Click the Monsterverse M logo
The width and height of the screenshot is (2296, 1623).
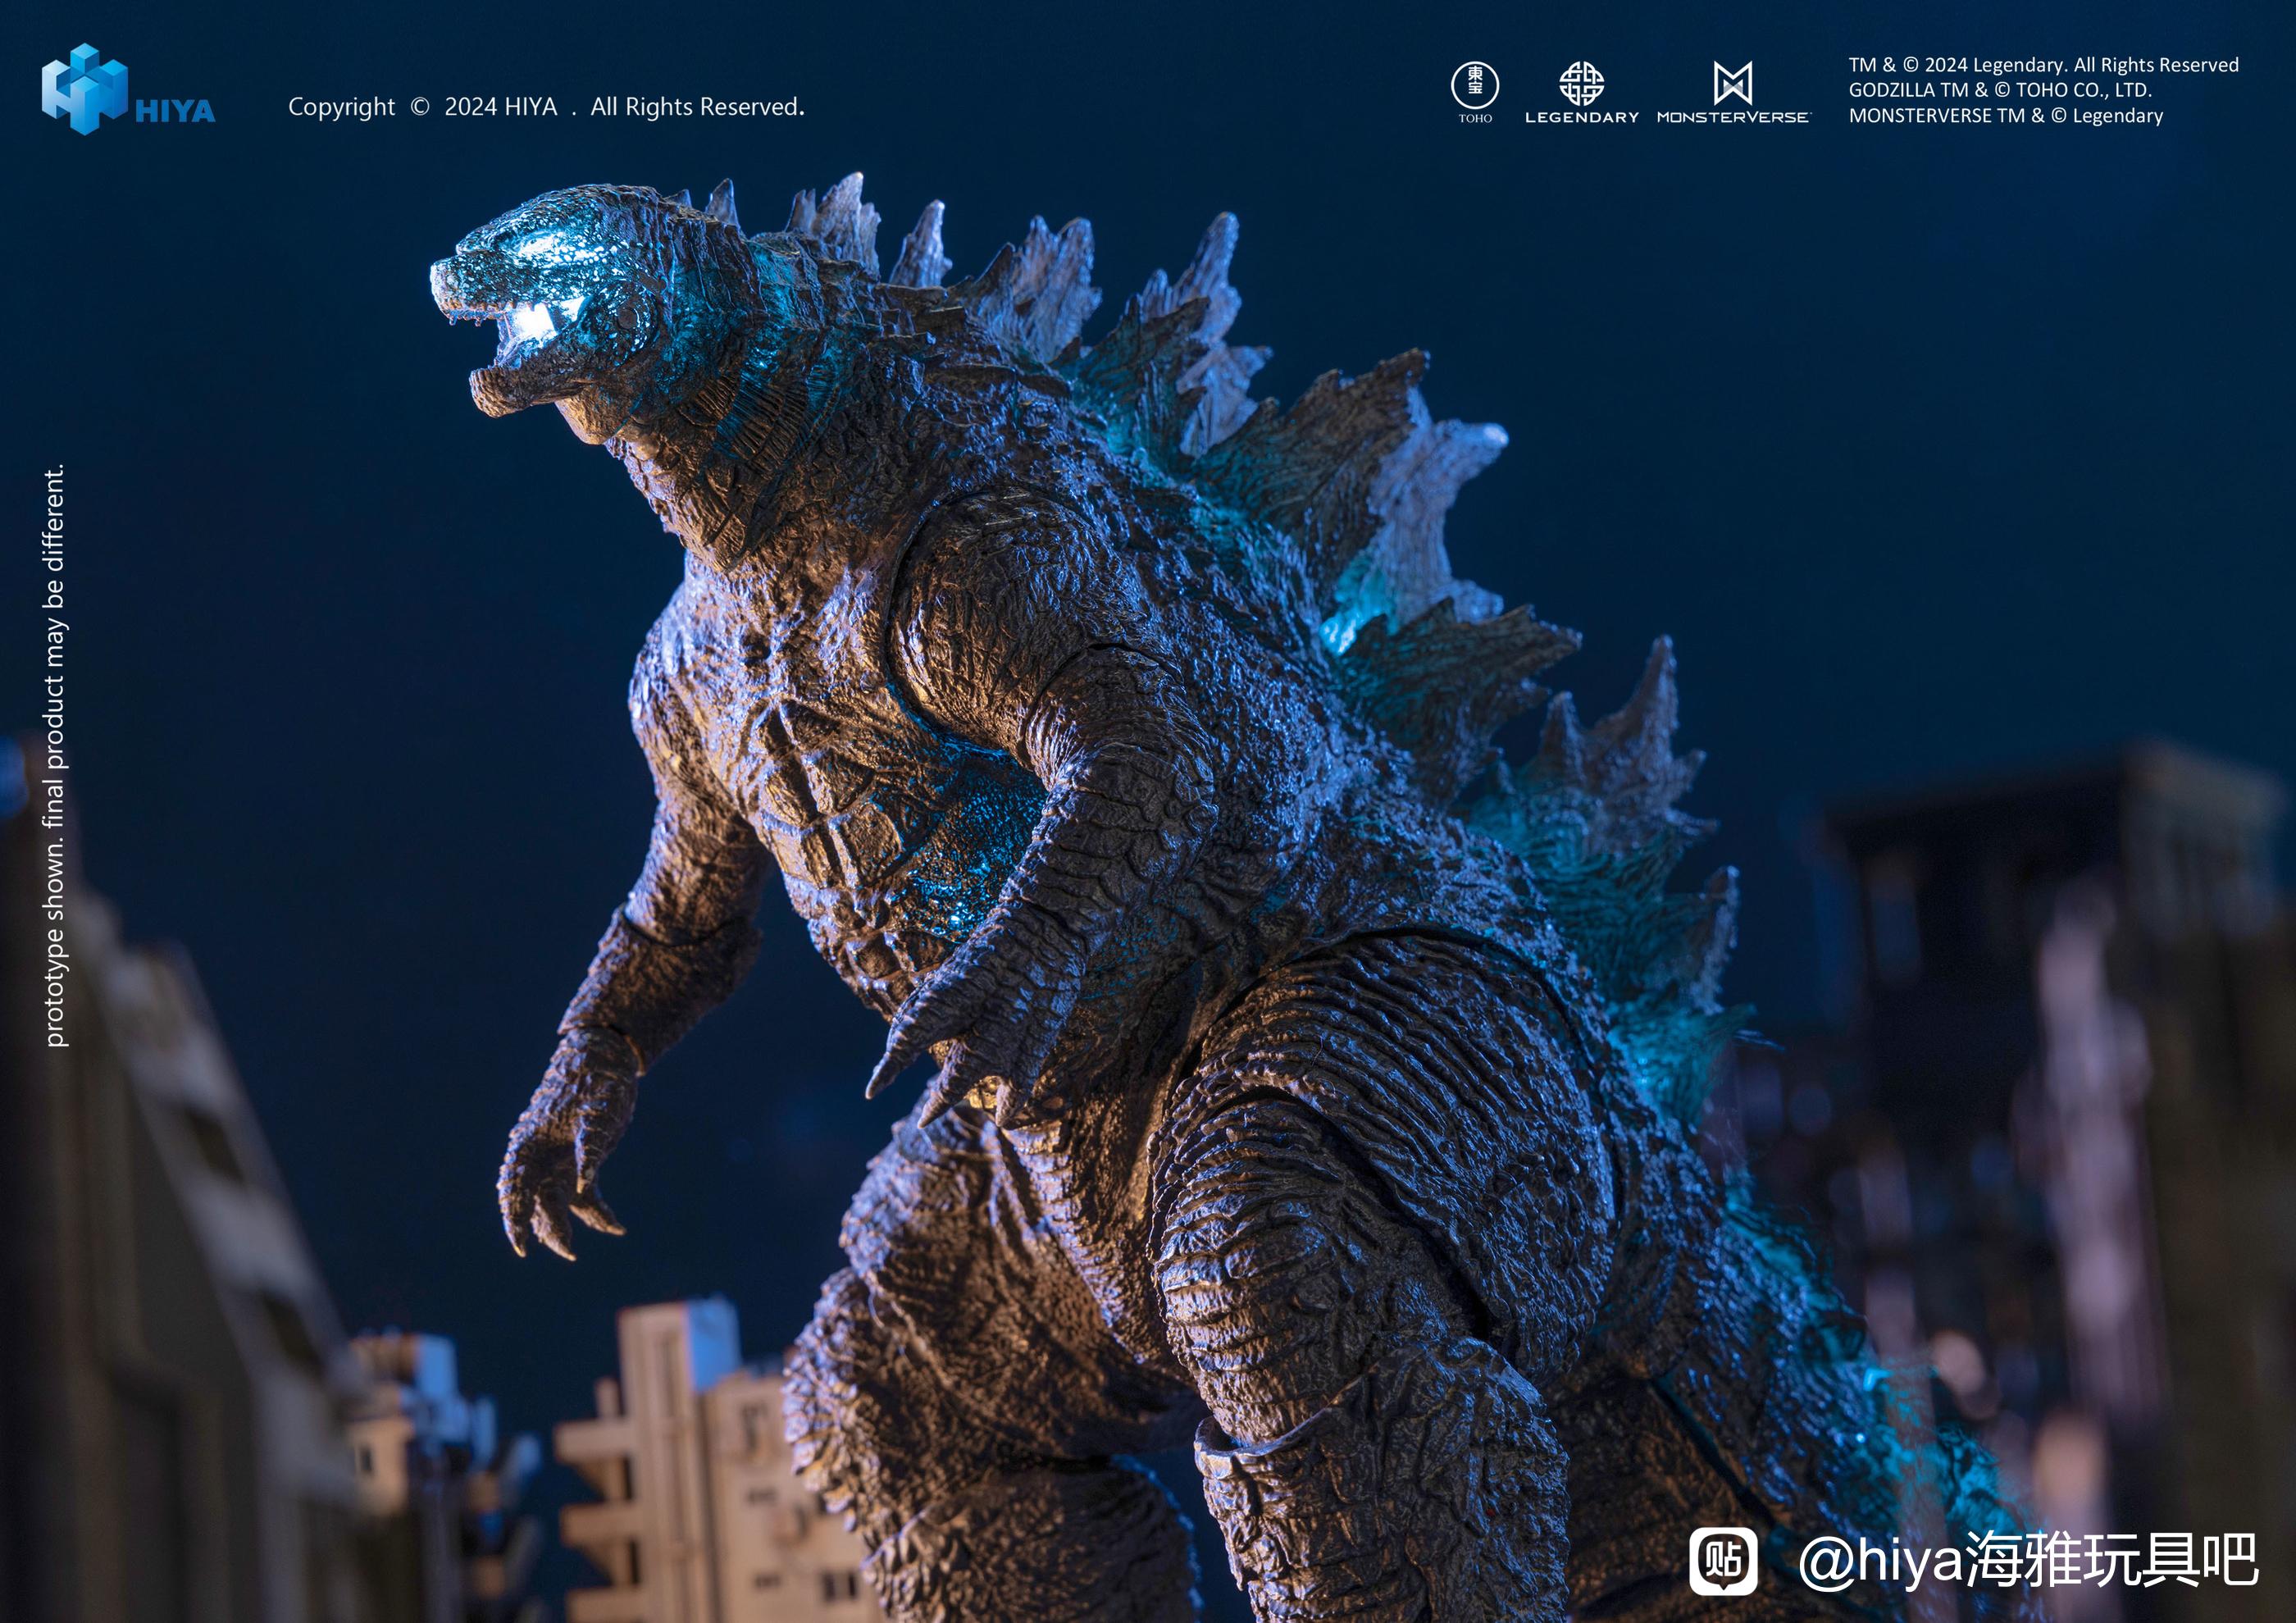(1733, 83)
